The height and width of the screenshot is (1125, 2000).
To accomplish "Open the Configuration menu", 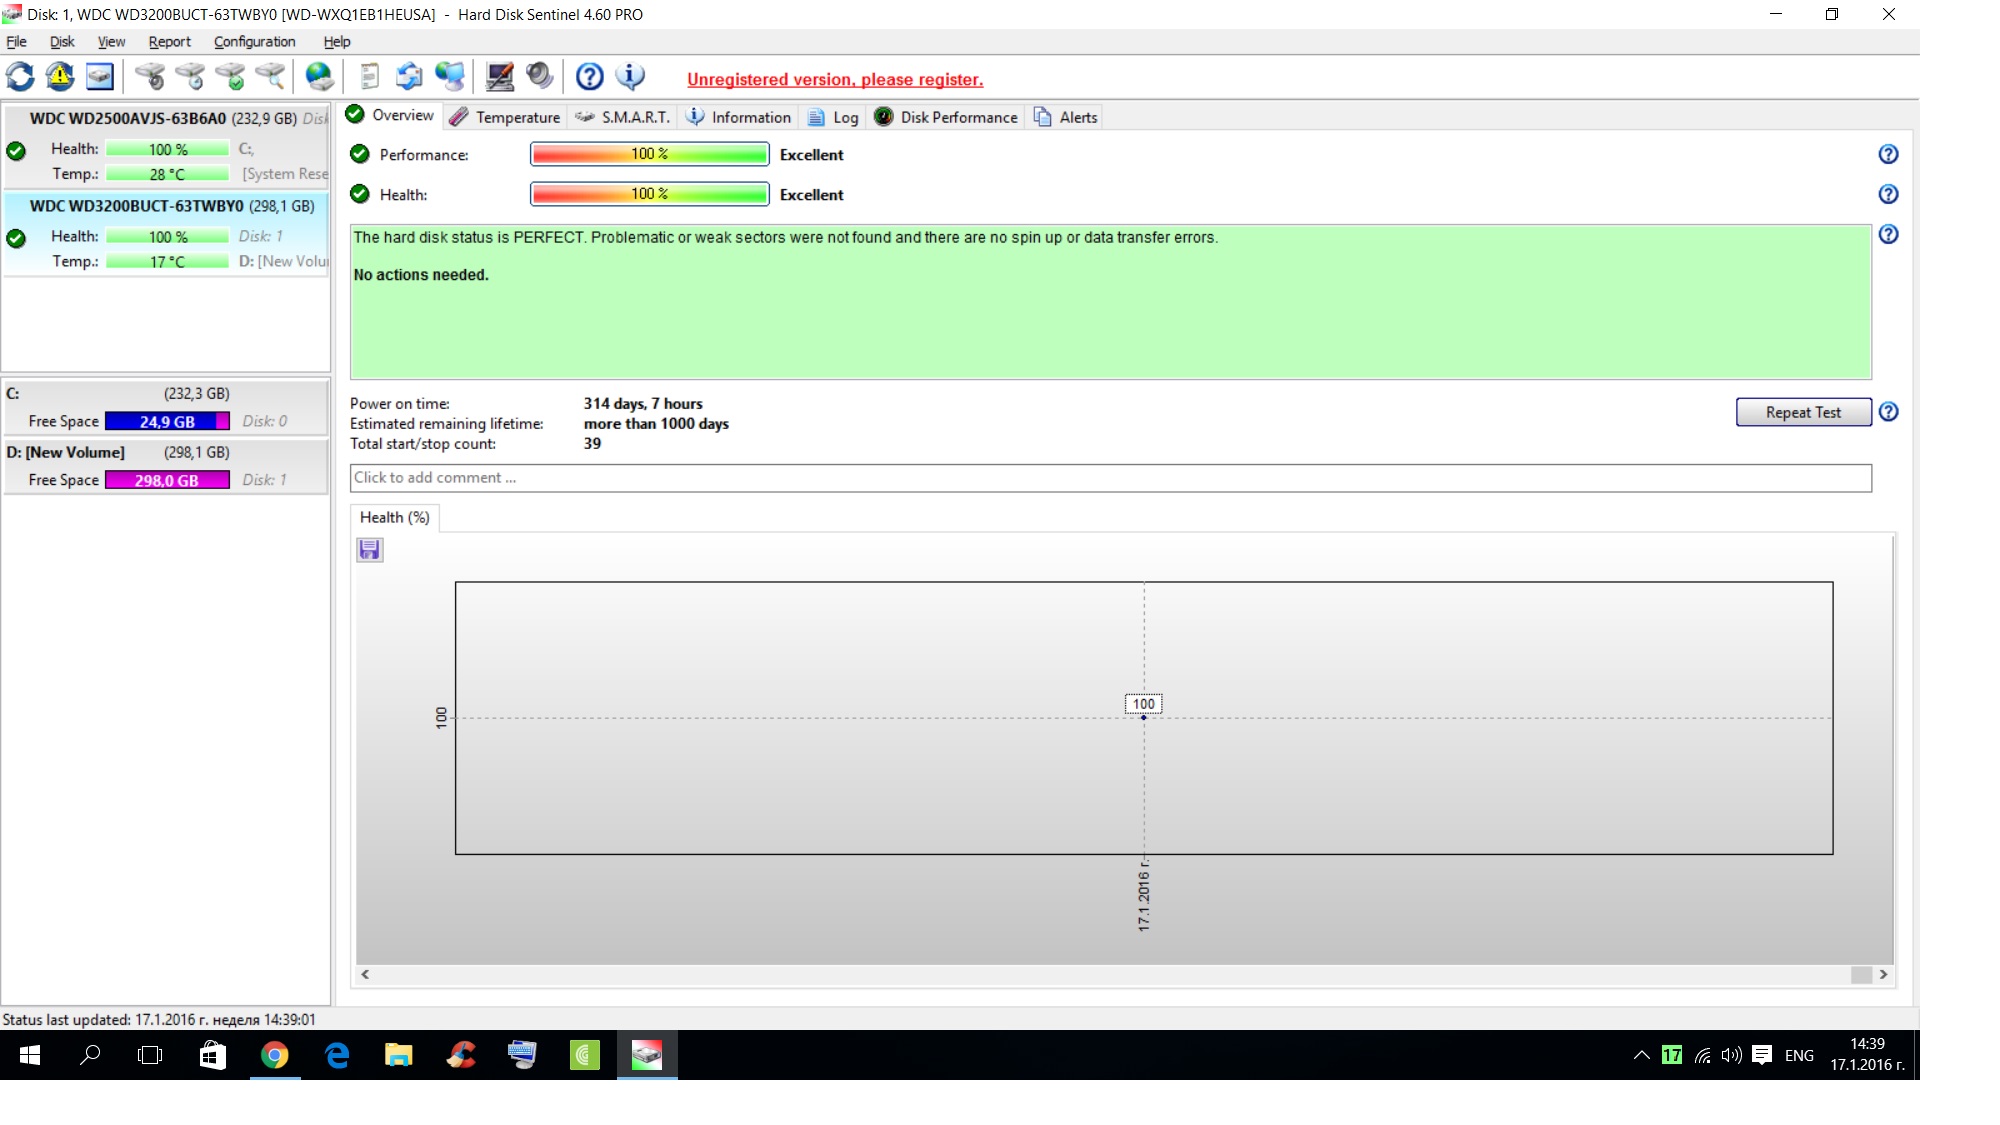I will 254,42.
